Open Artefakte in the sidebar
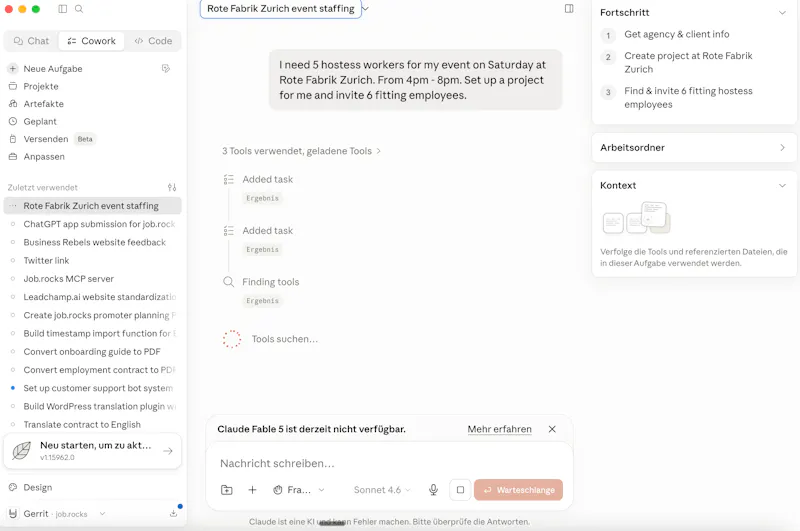Screen dimensions: 800x531 tap(43, 104)
